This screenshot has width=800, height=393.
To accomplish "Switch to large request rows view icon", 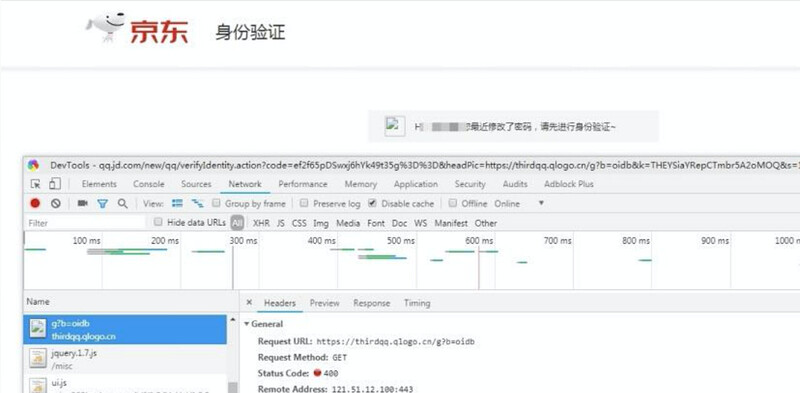I will pyautogui.click(x=177, y=203).
